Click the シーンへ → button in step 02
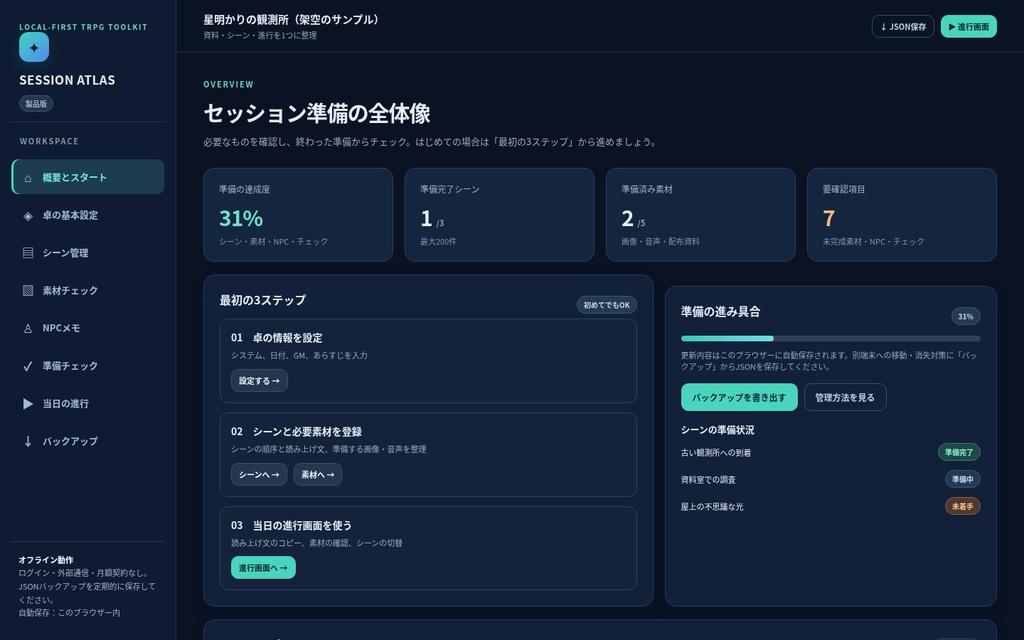 click(x=259, y=475)
